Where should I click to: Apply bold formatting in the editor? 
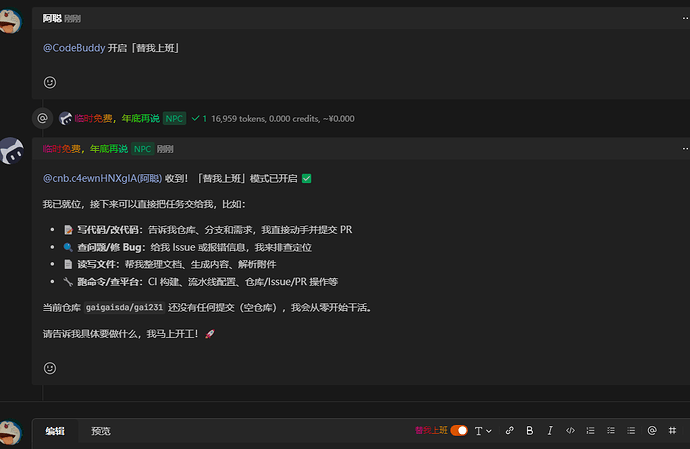pyautogui.click(x=530, y=431)
